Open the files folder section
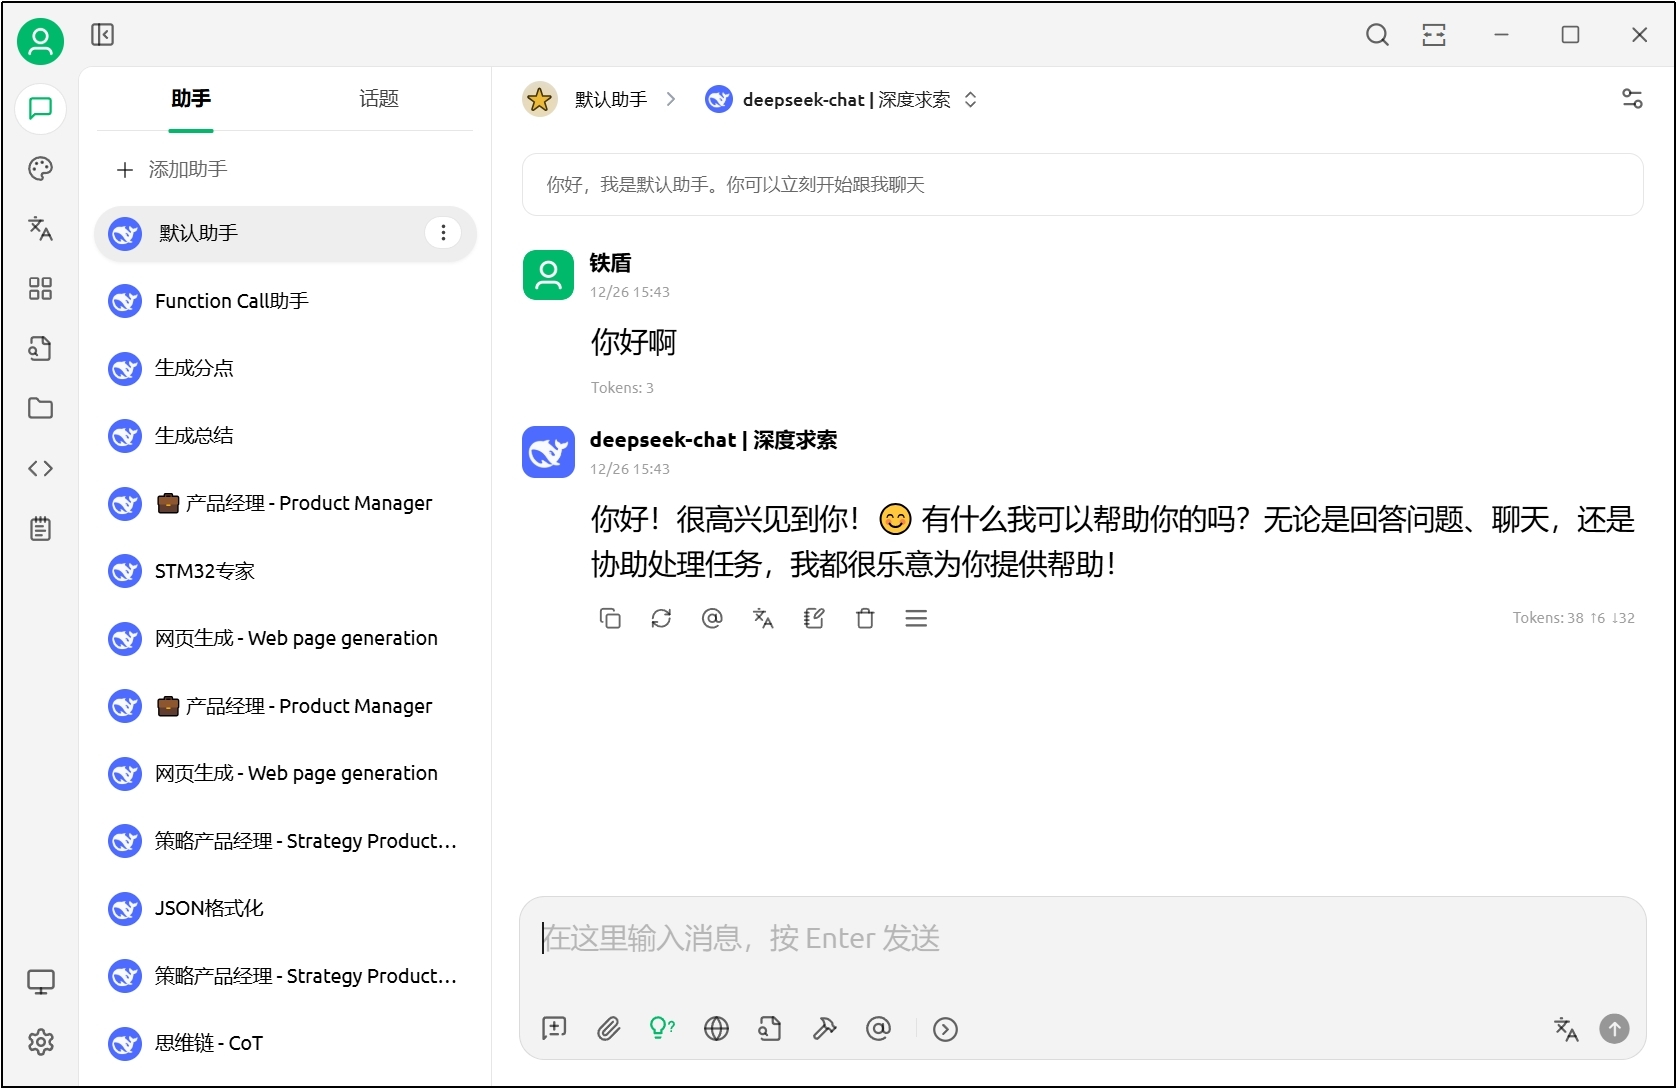 40,408
